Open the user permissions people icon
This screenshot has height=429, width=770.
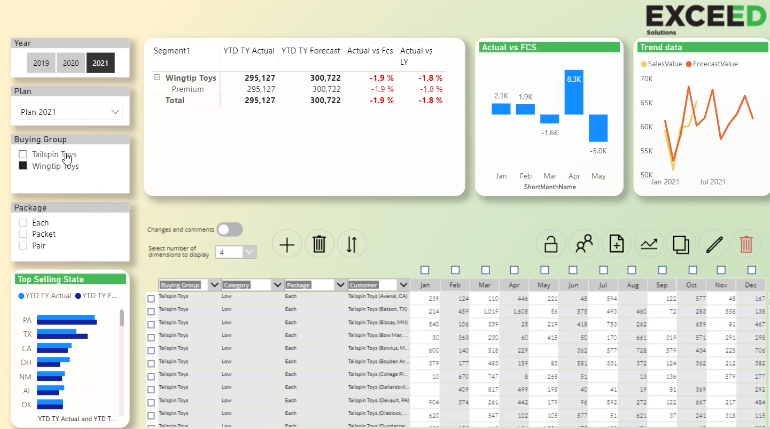(x=584, y=244)
